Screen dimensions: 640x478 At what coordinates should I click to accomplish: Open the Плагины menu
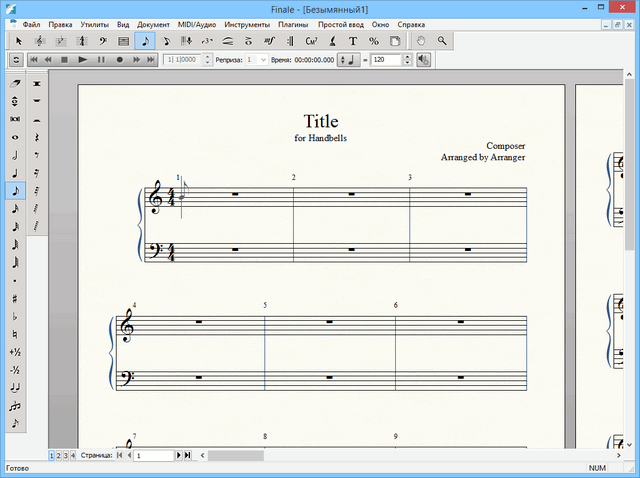tap(293, 23)
